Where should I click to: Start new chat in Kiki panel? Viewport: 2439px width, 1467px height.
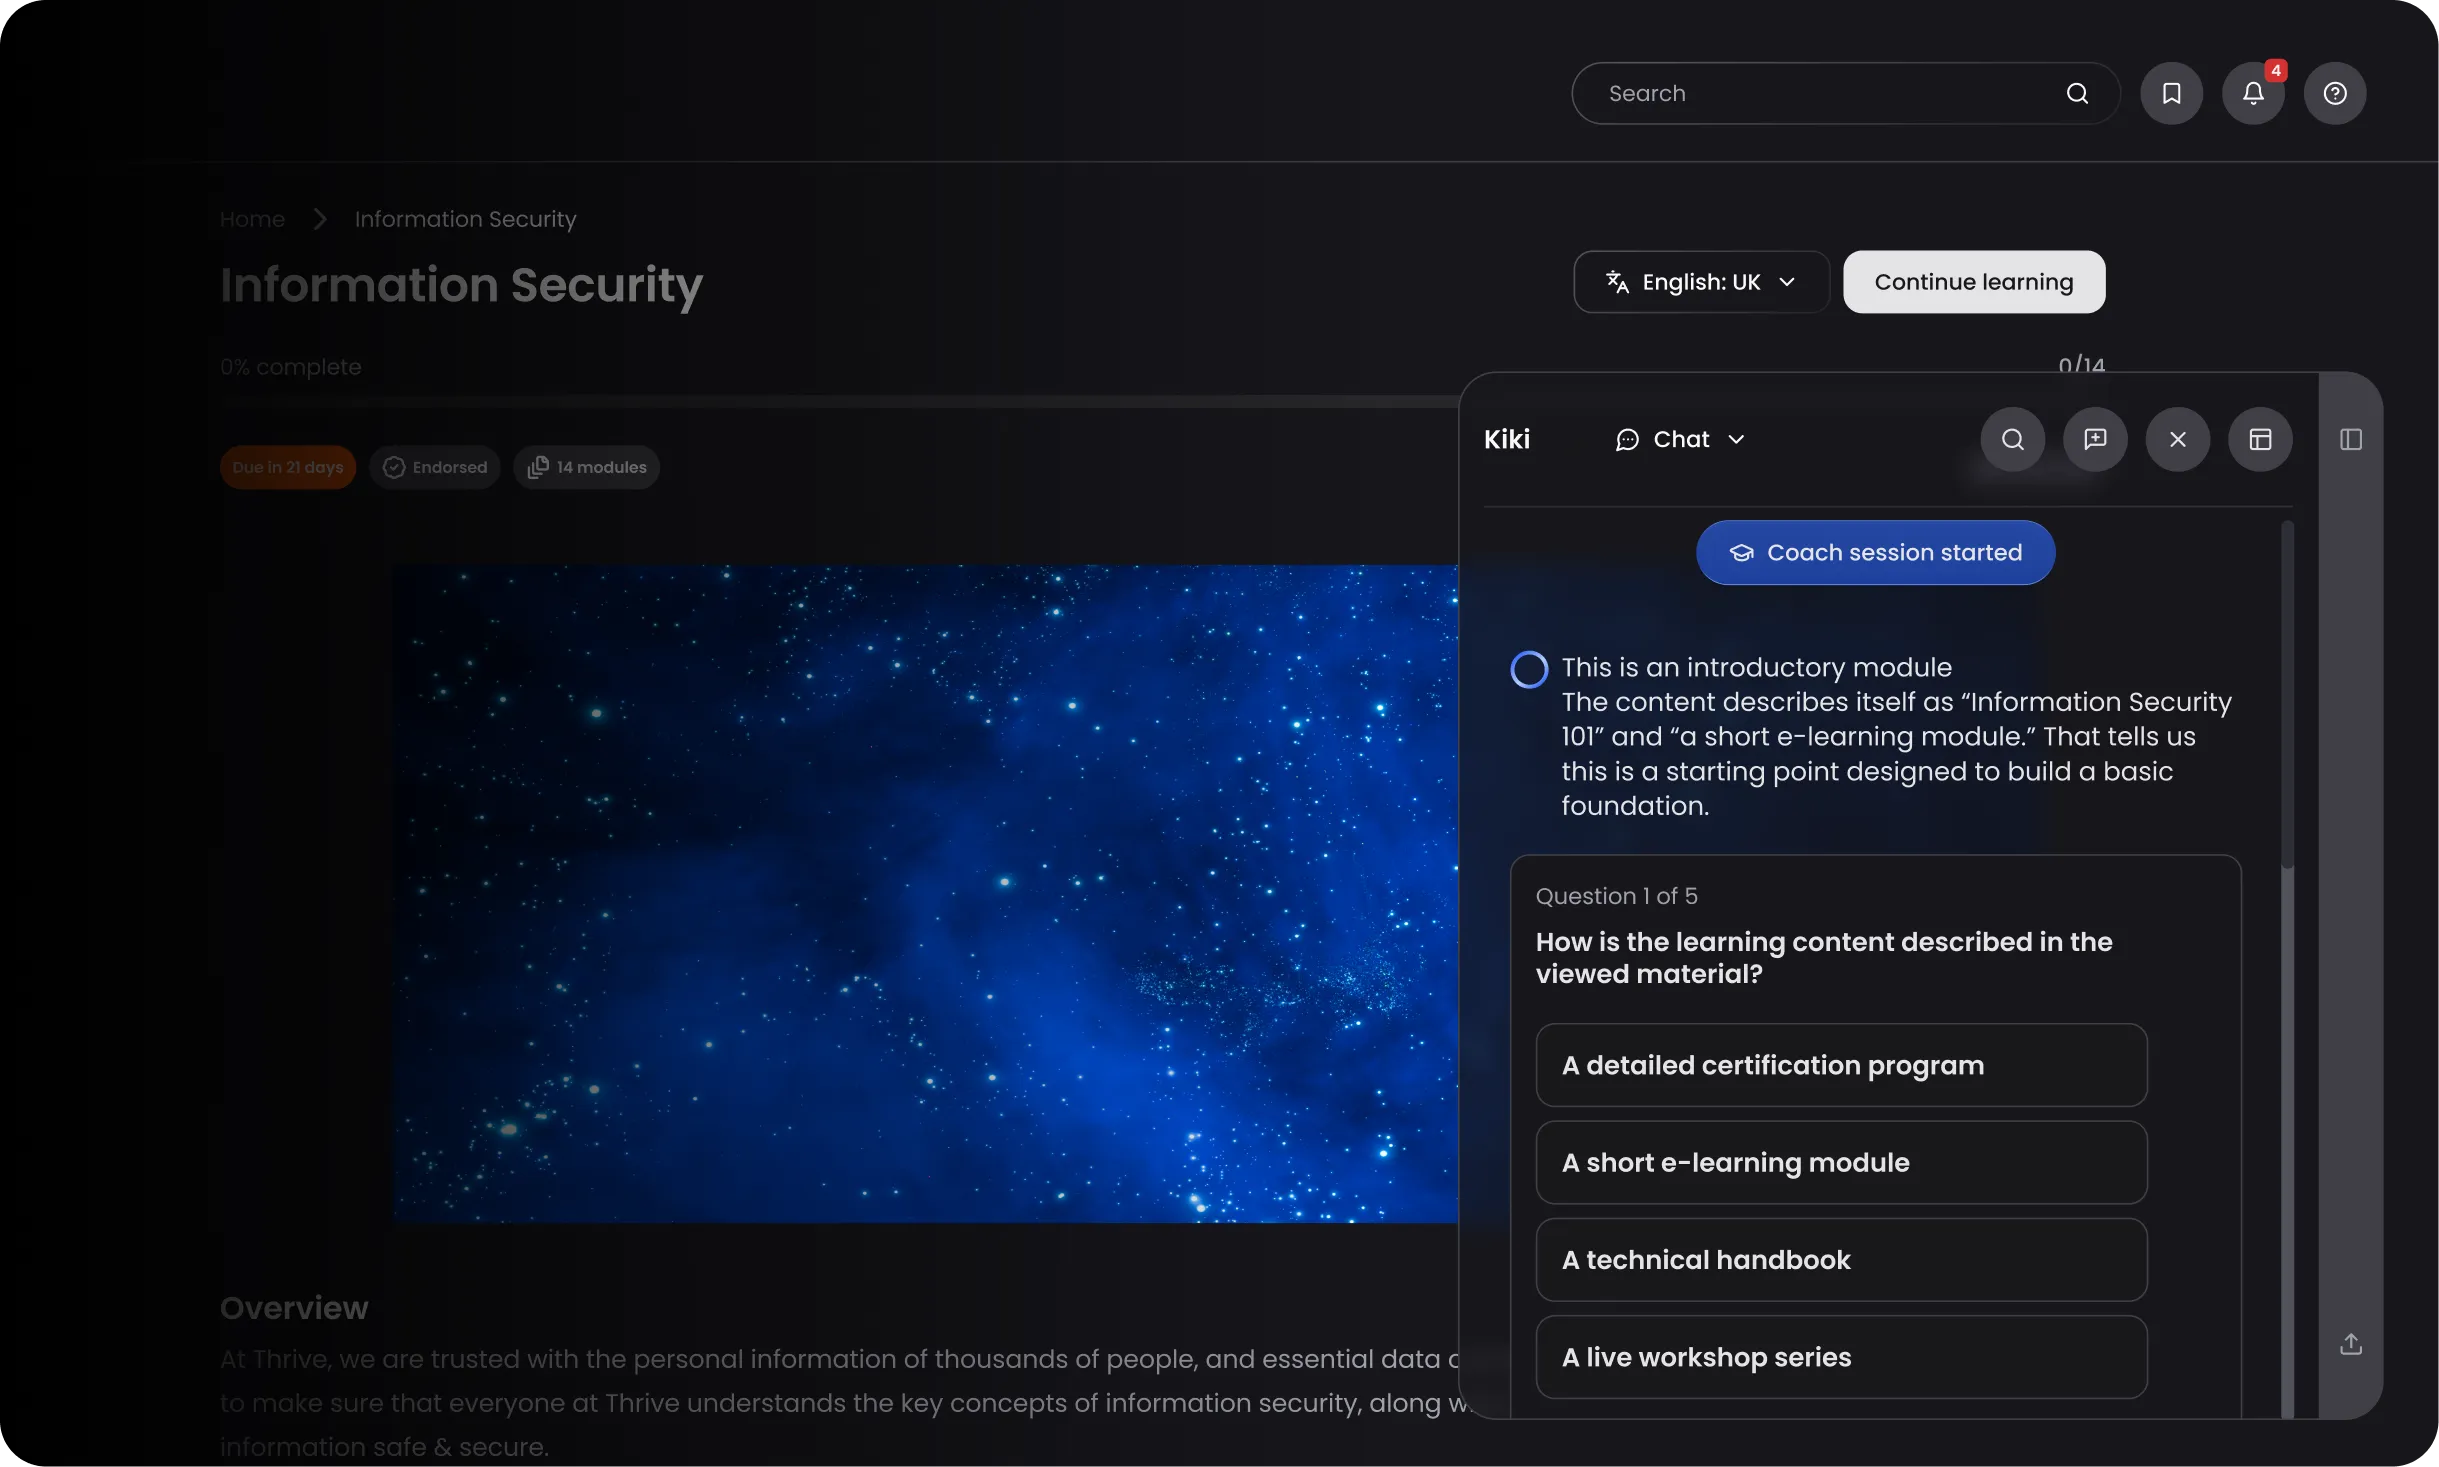click(2095, 439)
